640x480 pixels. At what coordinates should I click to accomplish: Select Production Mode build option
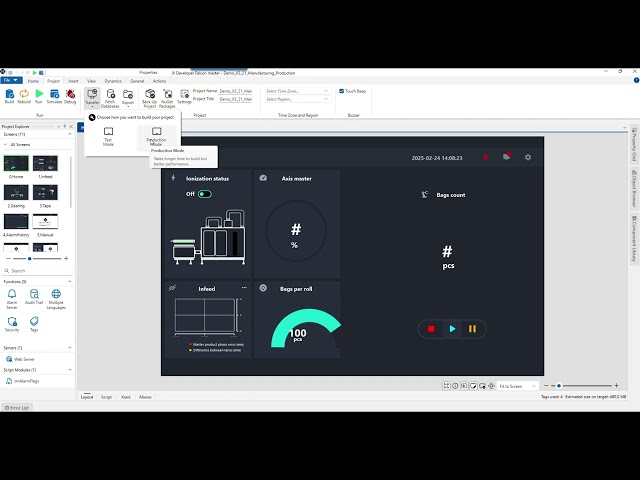[157, 135]
